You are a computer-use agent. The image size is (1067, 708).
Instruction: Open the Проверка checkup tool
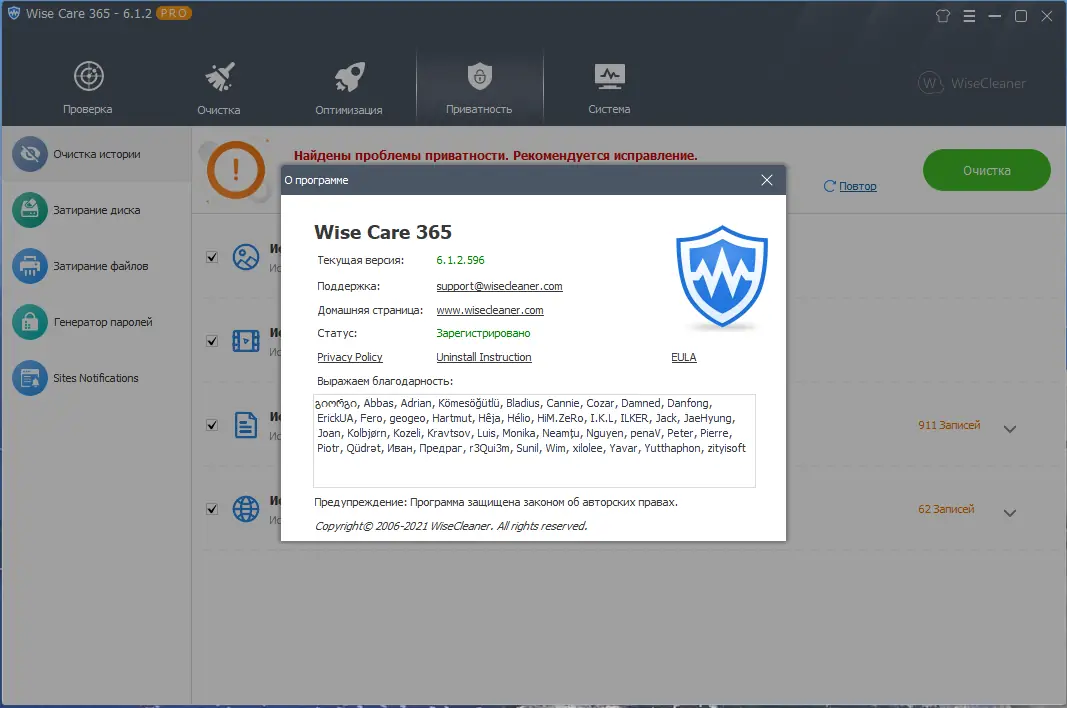click(x=87, y=84)
